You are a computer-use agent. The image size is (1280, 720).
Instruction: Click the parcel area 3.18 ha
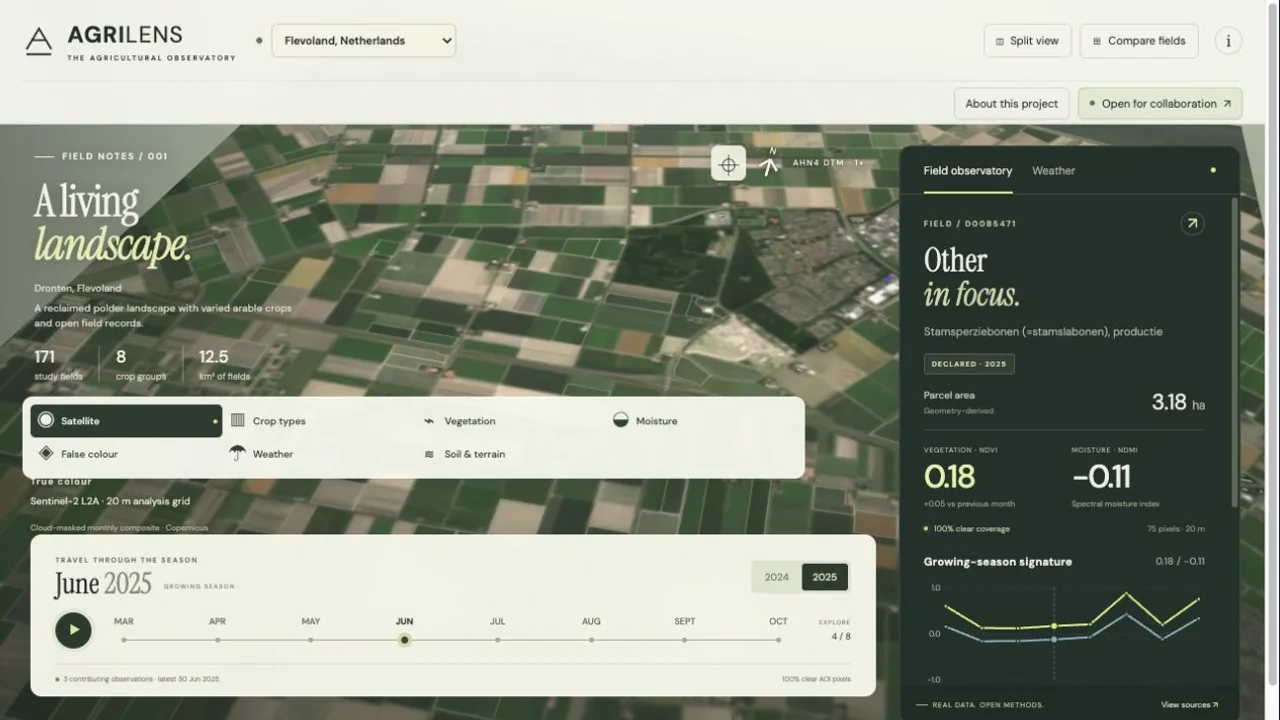click(x=1178, y=402)
